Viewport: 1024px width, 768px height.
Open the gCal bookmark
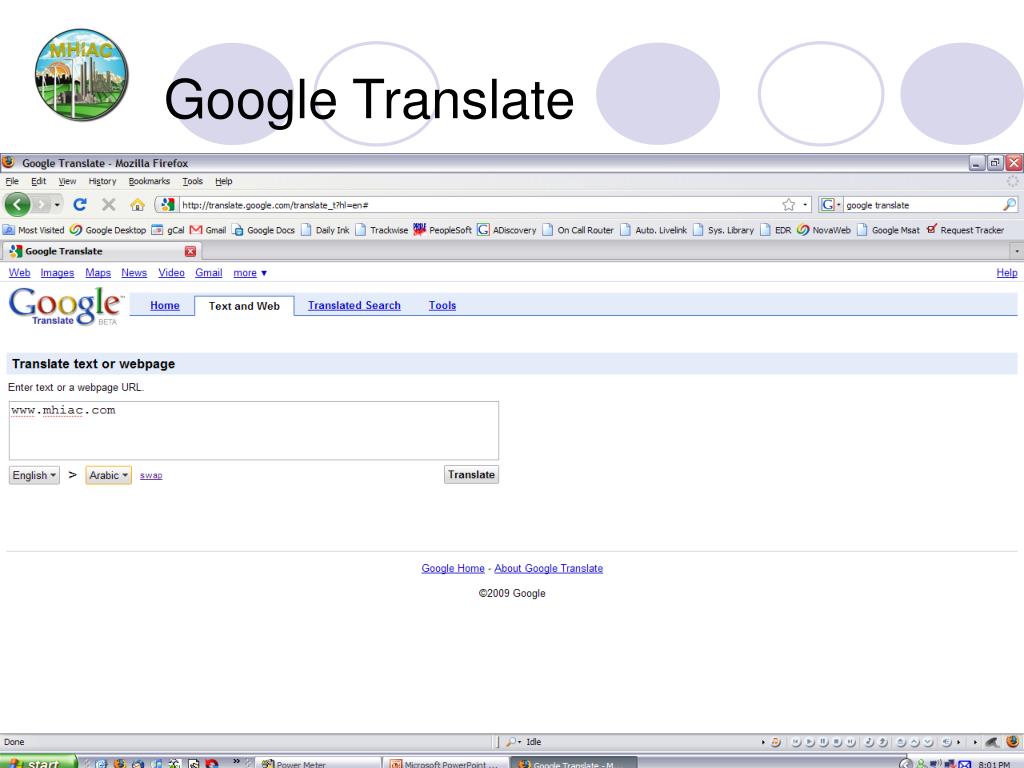point(168,230)
